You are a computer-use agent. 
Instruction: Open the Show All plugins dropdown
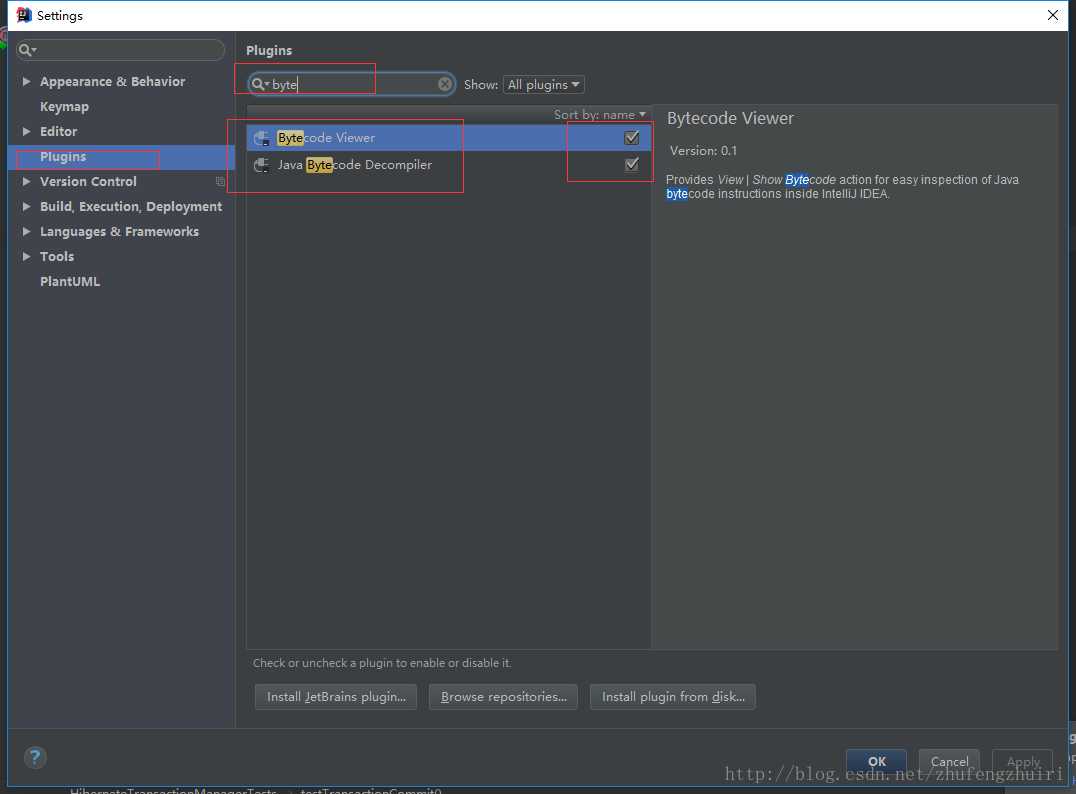pyautogui.click(x=543, y=84)
